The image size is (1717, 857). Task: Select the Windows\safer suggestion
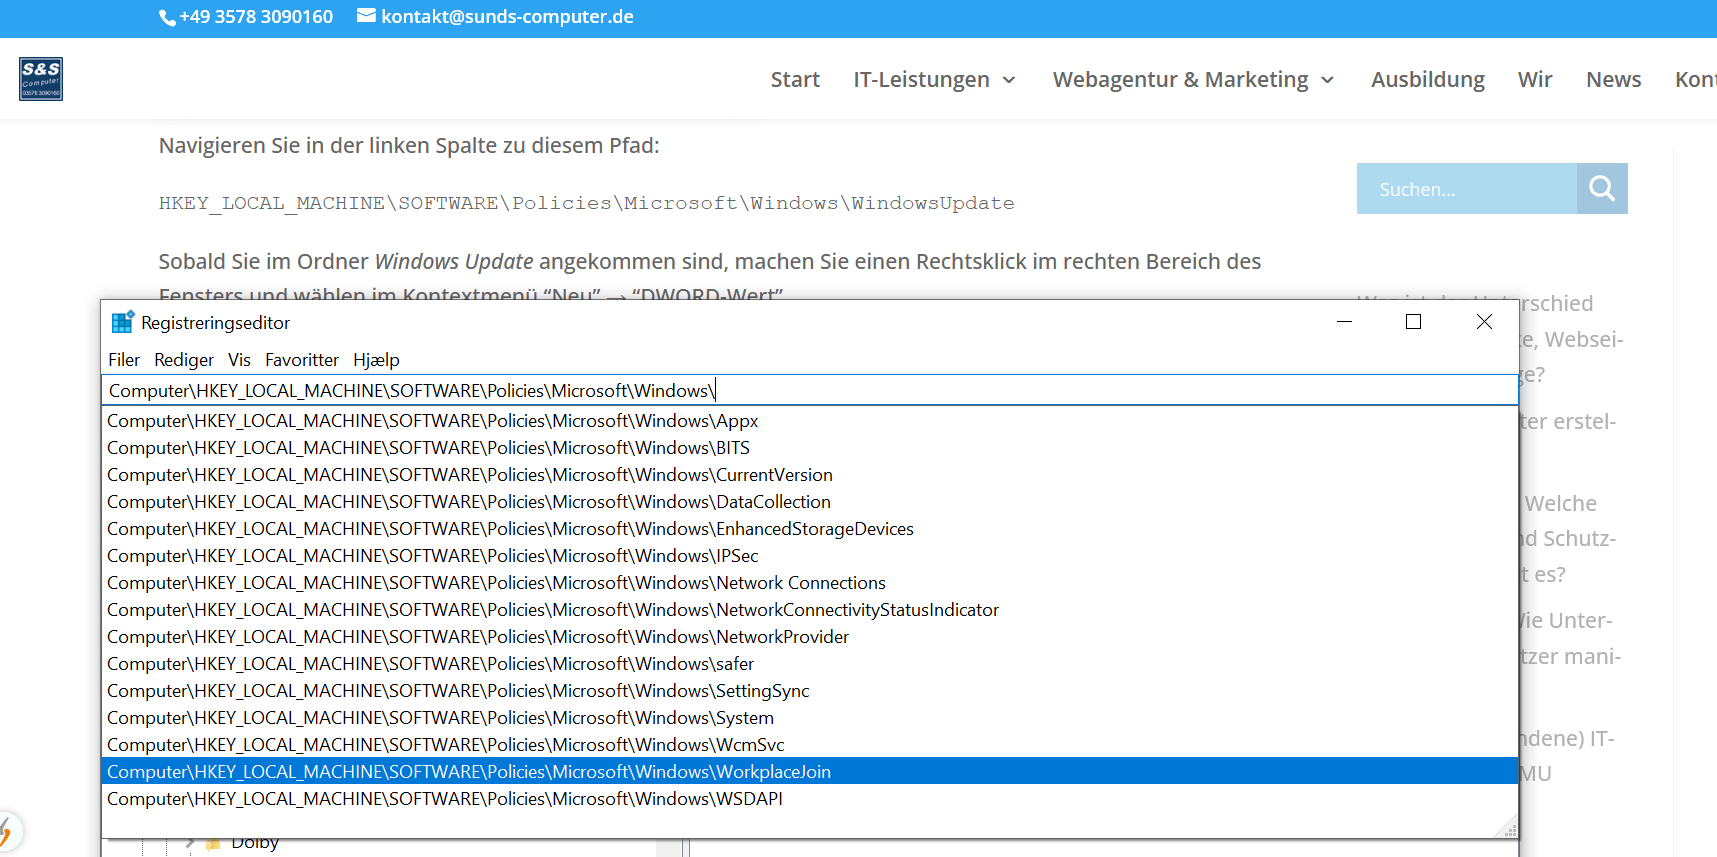pyautogui.click(x=810, y=664)
